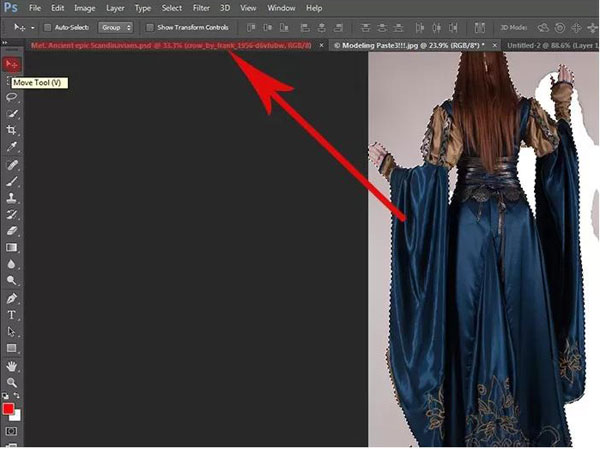
Task: Expand the toolbar with the double-arrow
Action: click(x=5, y=43)
